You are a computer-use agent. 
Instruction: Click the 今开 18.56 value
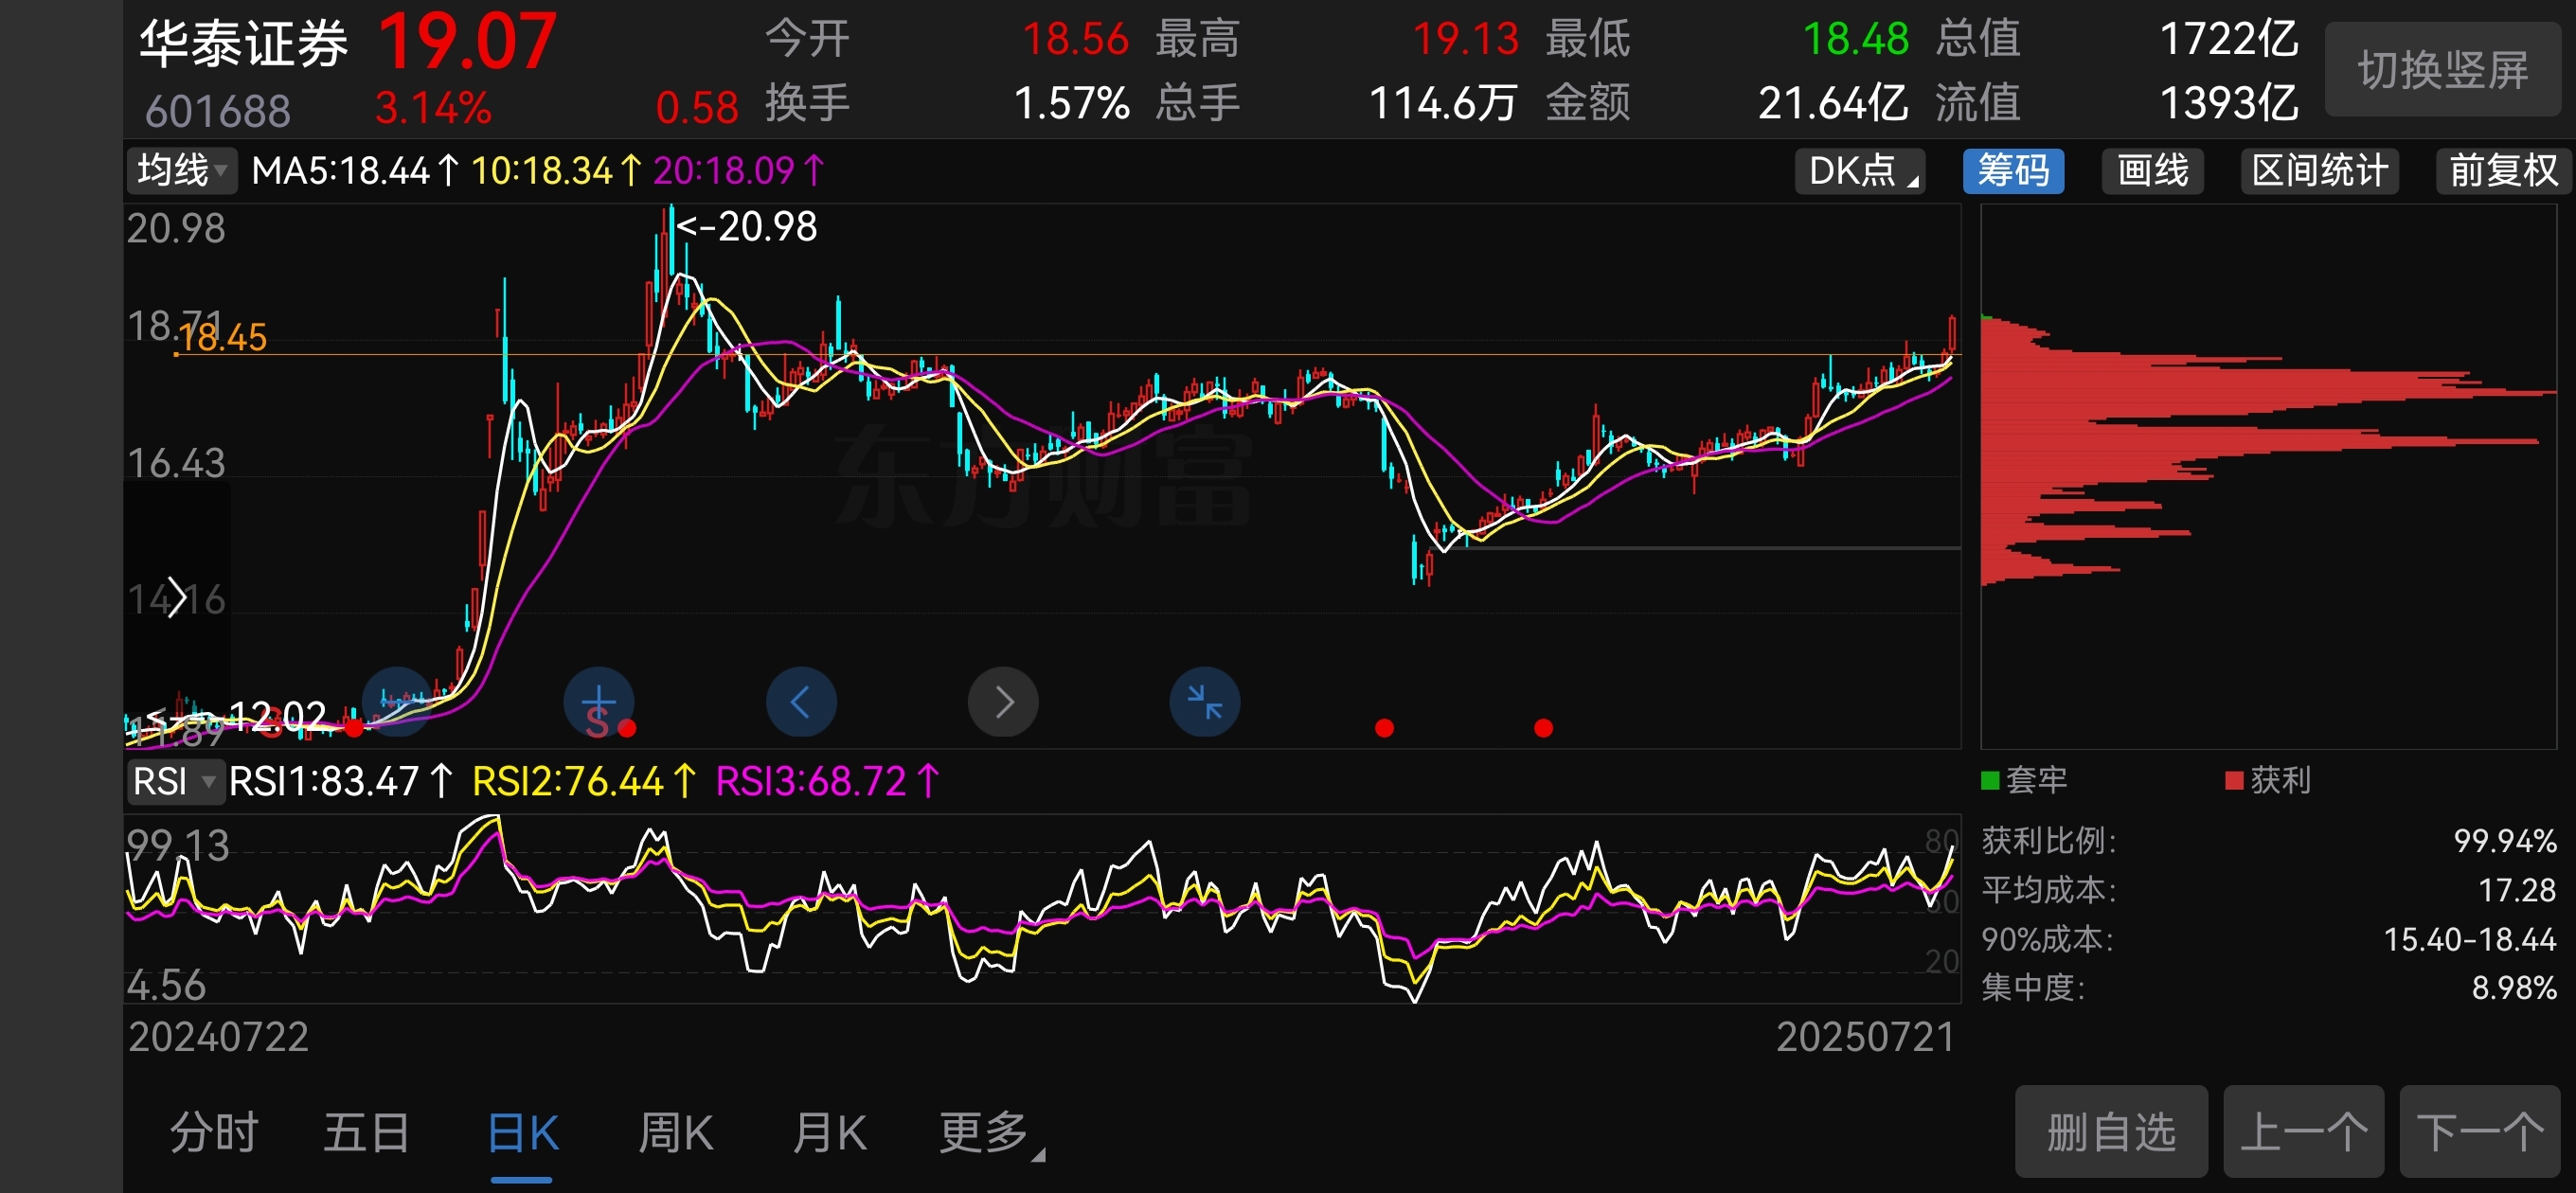(1075, 40)
